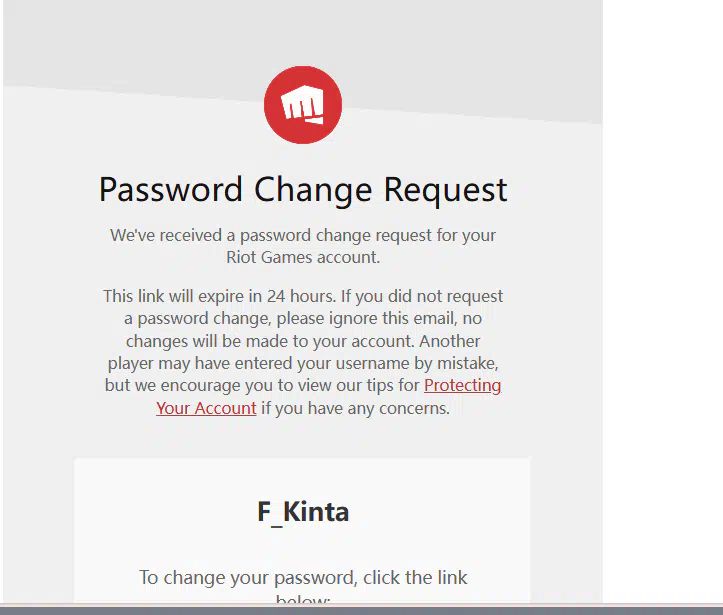The height and width of the screenshot is (615, 723).
Task: Click the "Riot Games account." text line
Action: coord(303,258)
